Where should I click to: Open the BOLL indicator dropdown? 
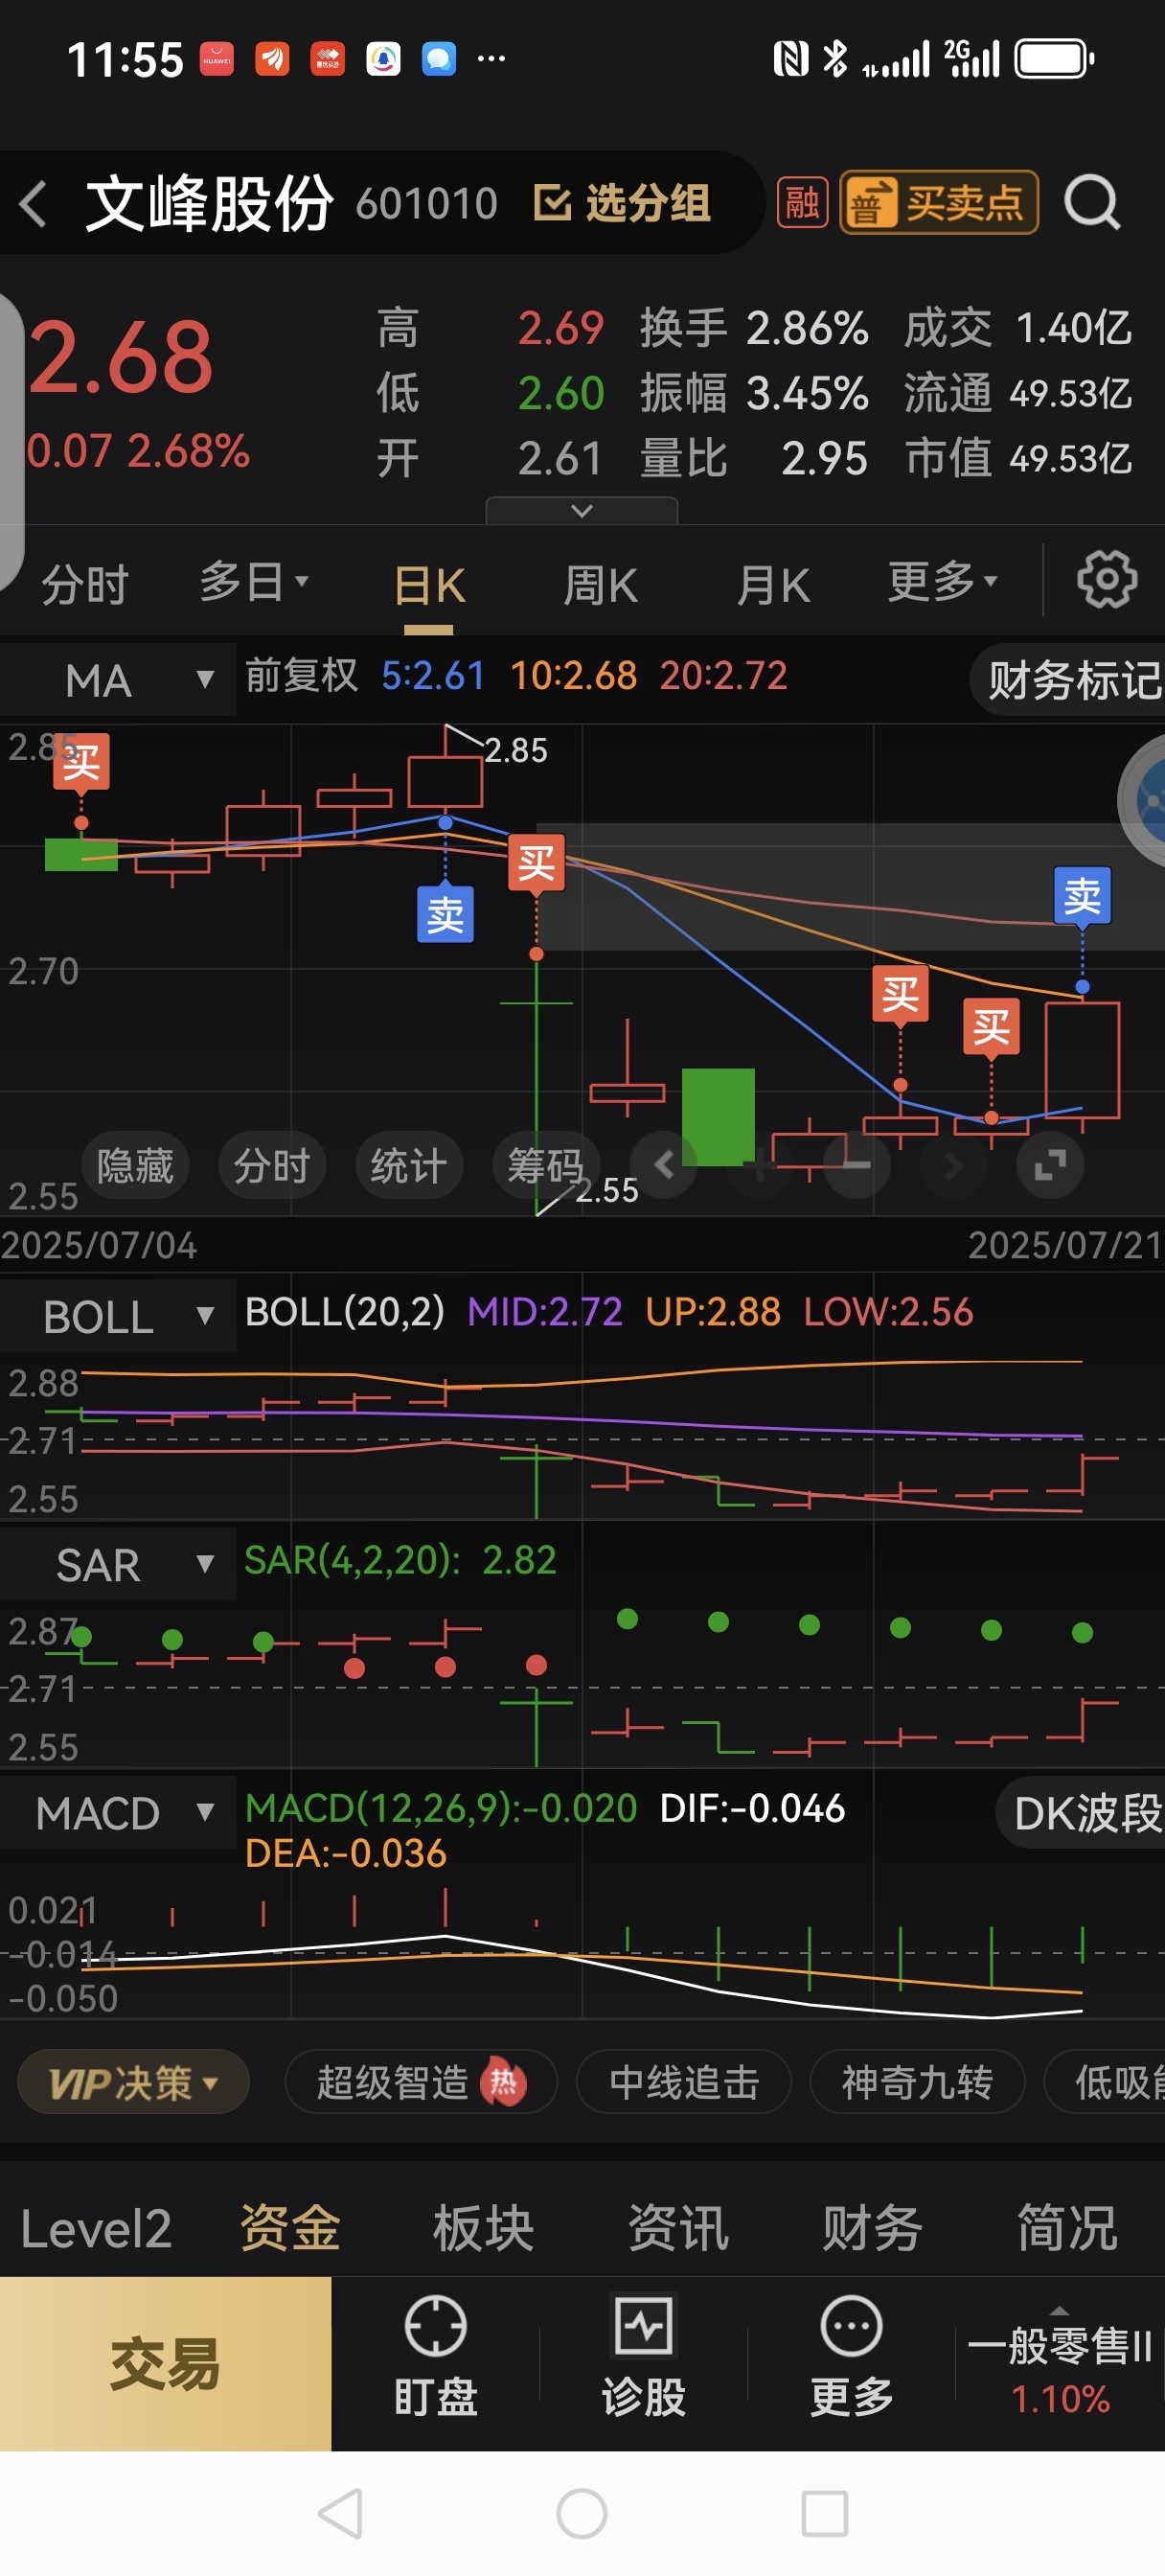pyautogui.click(x=118, y=1316)
